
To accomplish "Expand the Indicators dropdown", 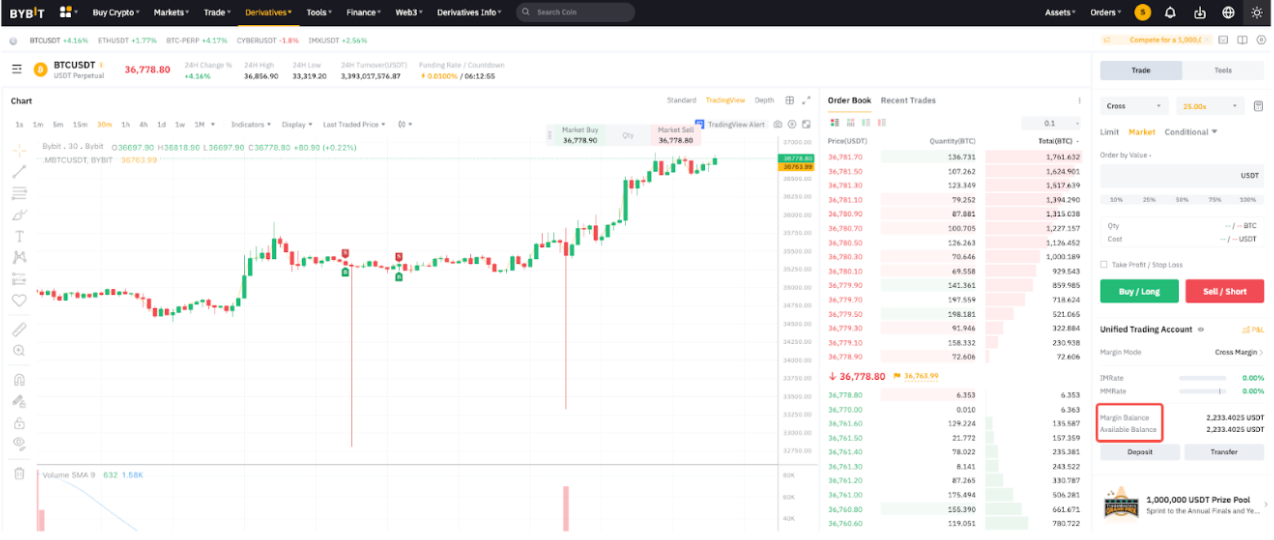I will (x=250, y=124).
